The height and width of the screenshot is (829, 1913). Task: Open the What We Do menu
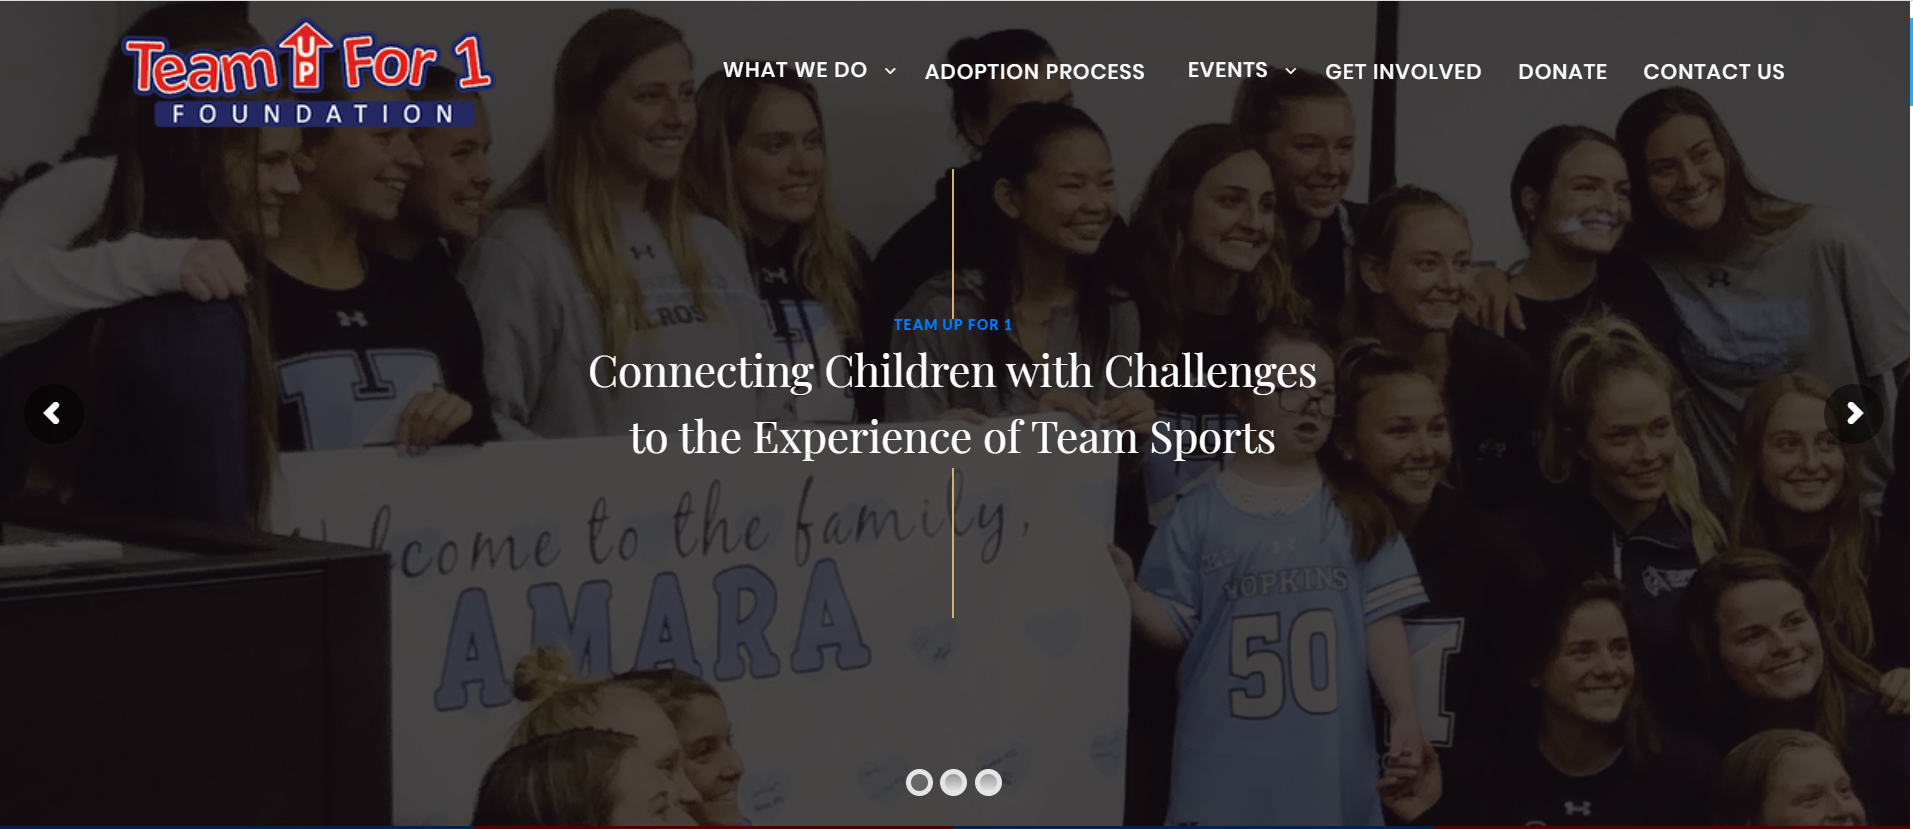point(795,70)
